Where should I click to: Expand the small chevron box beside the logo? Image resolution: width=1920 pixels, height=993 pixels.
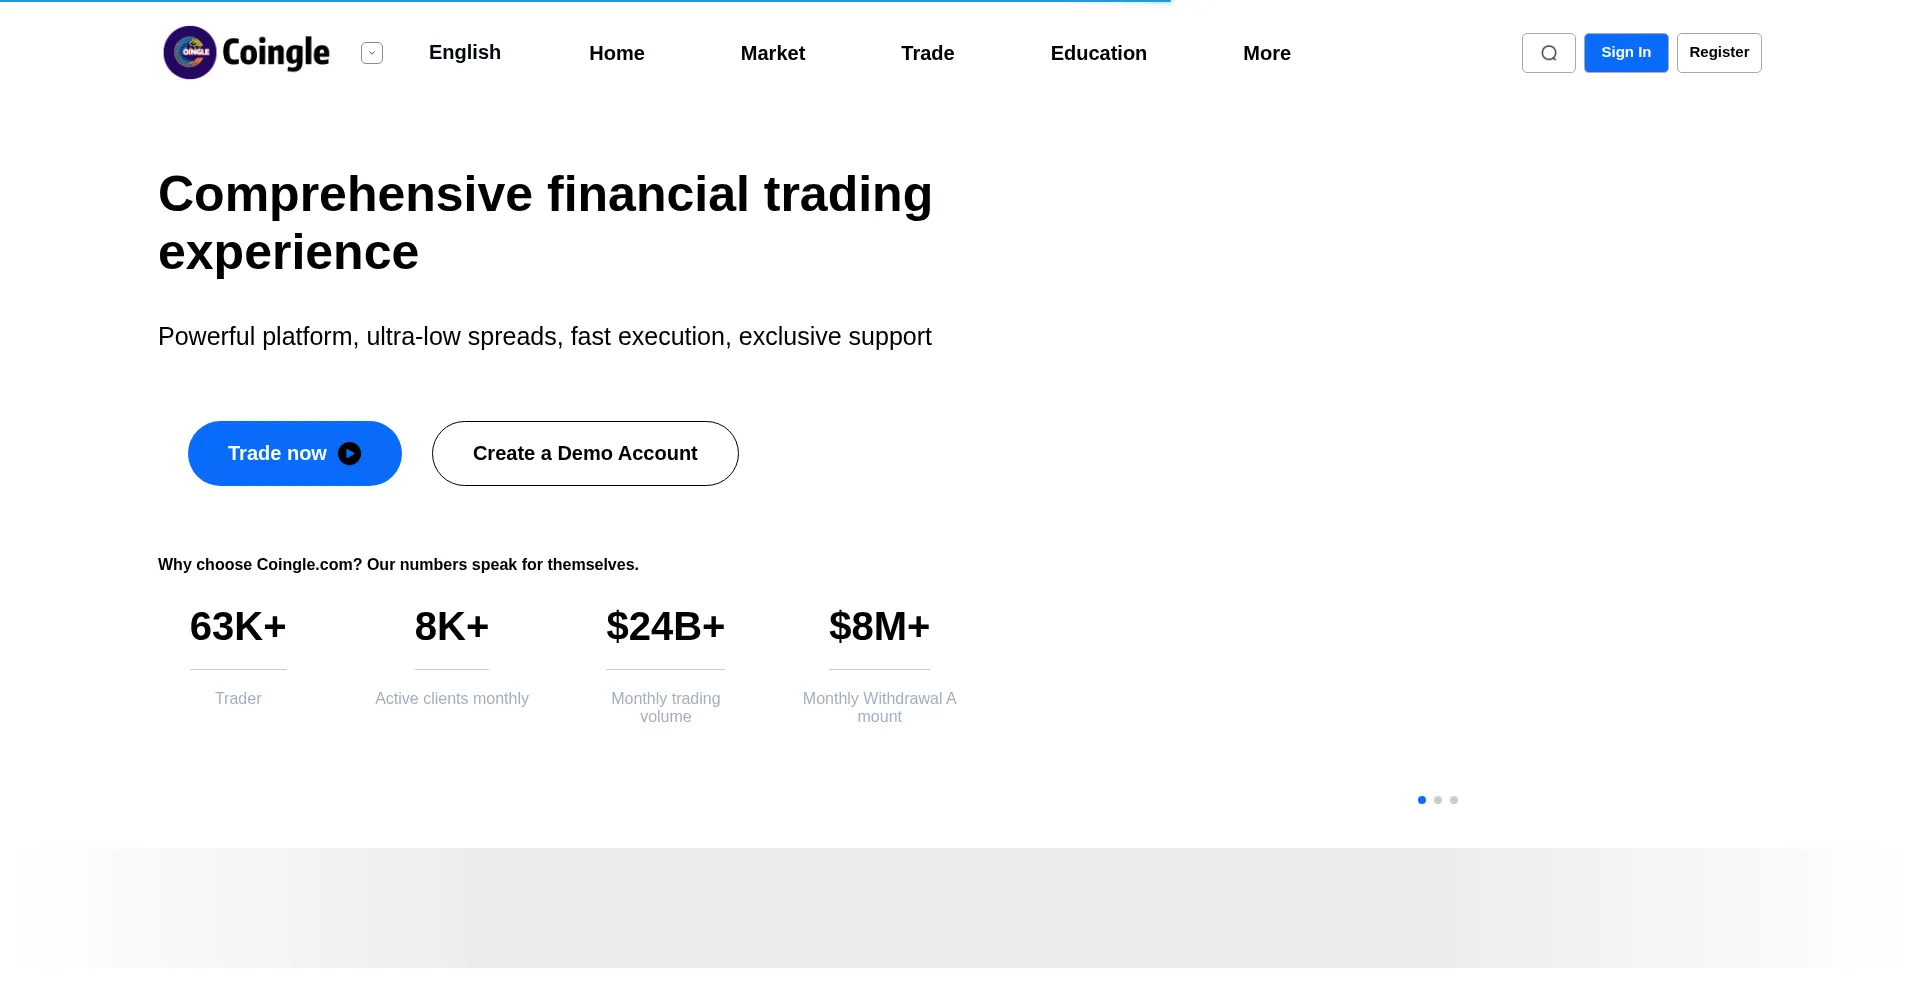[x=372, y=53]
